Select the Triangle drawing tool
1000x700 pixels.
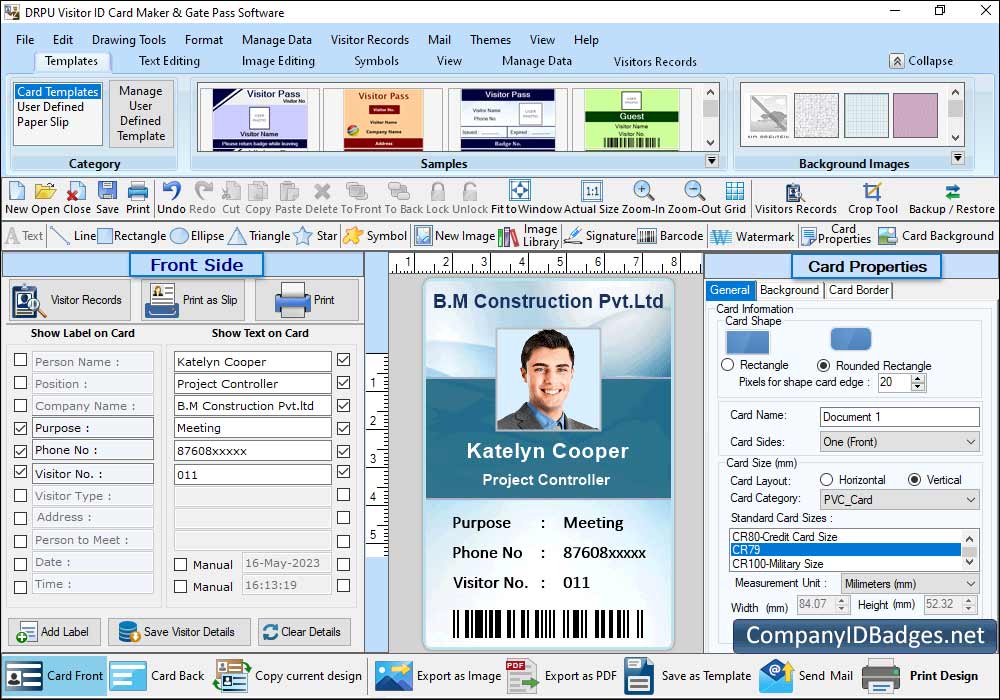coord(260,236)
